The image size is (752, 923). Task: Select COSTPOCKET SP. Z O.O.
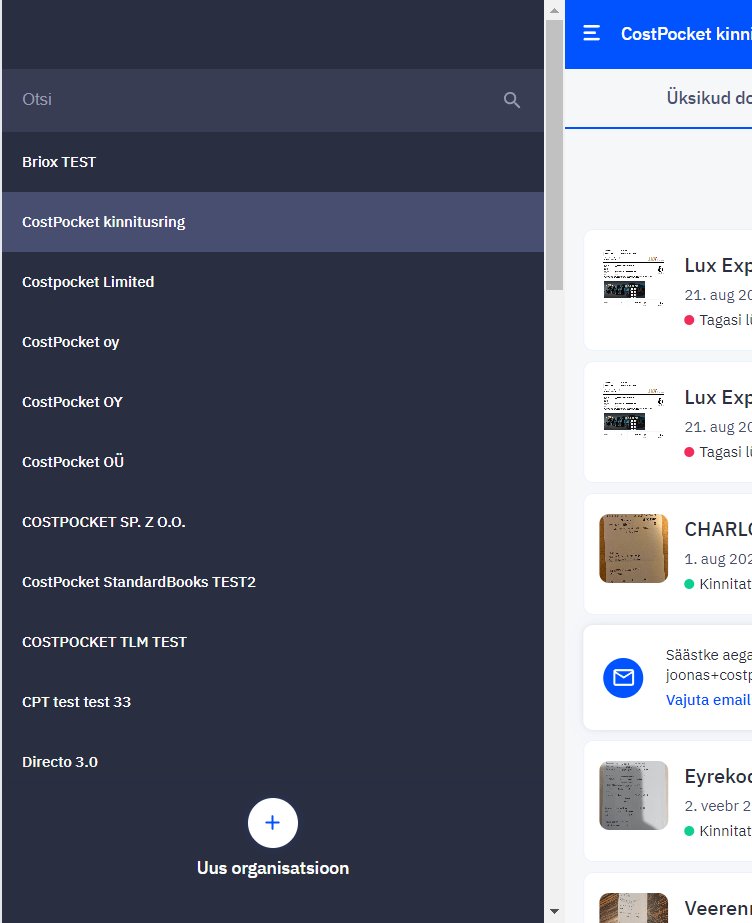click(x=273, y=522)
